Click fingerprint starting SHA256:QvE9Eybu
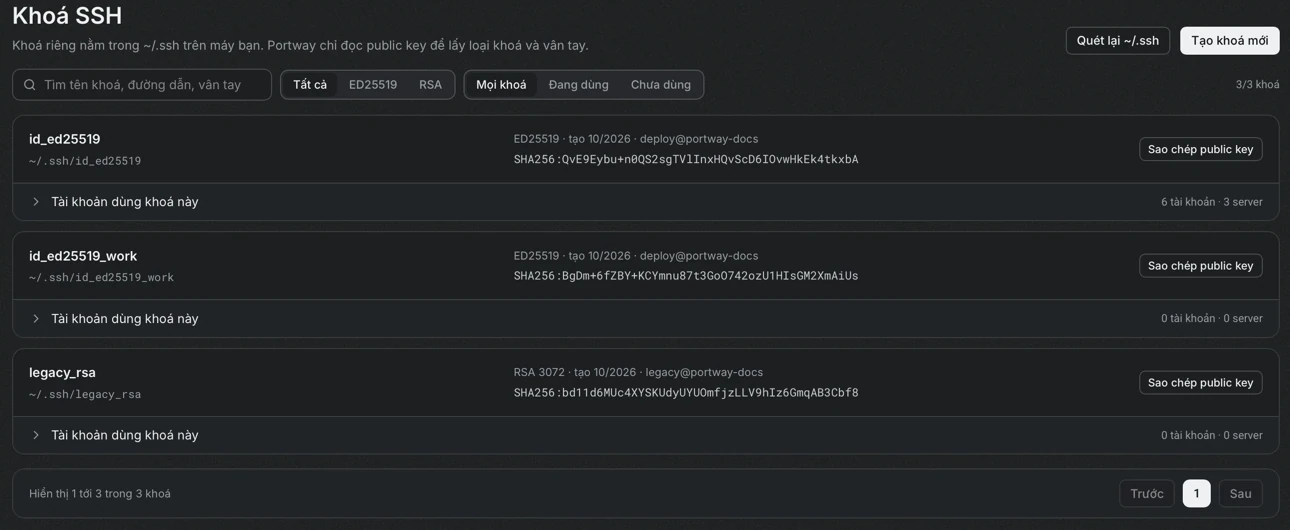This screenshot has width=1290, height=530. (x=686, y=159)
